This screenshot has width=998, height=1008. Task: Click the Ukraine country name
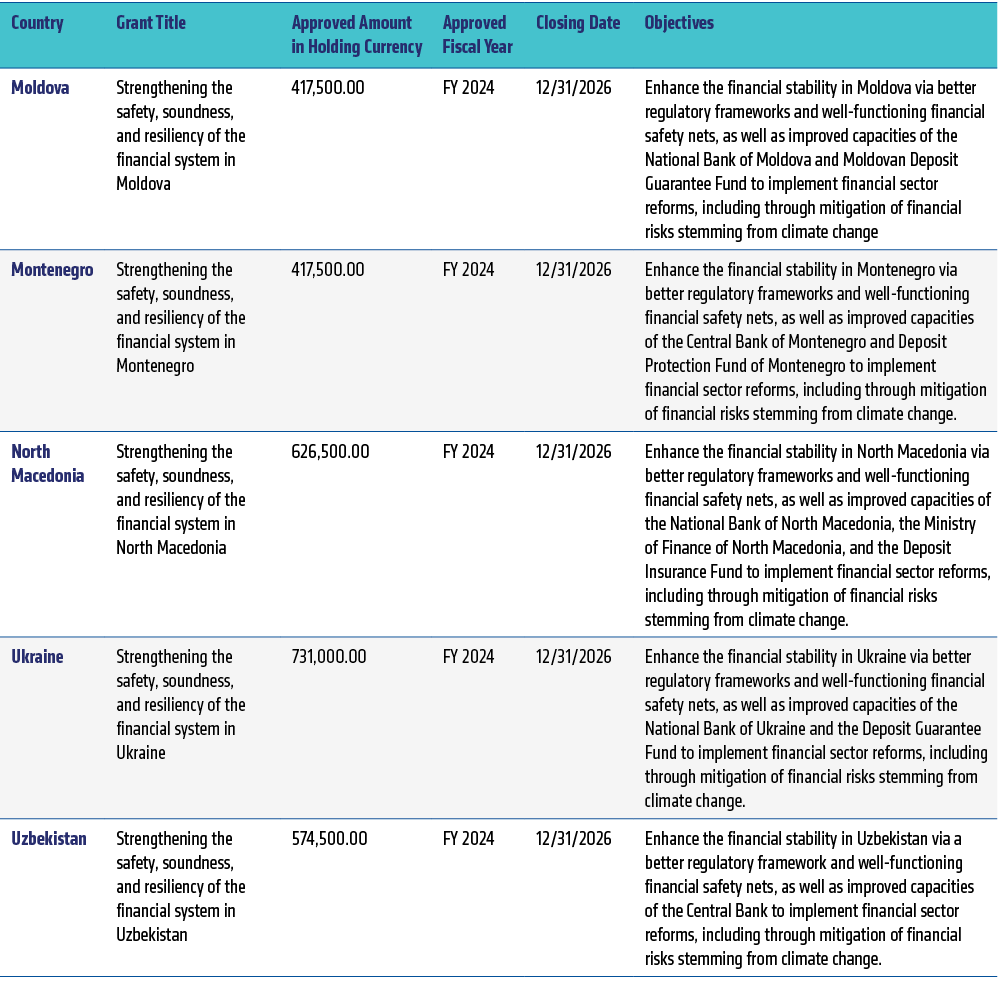click(37, 657)
